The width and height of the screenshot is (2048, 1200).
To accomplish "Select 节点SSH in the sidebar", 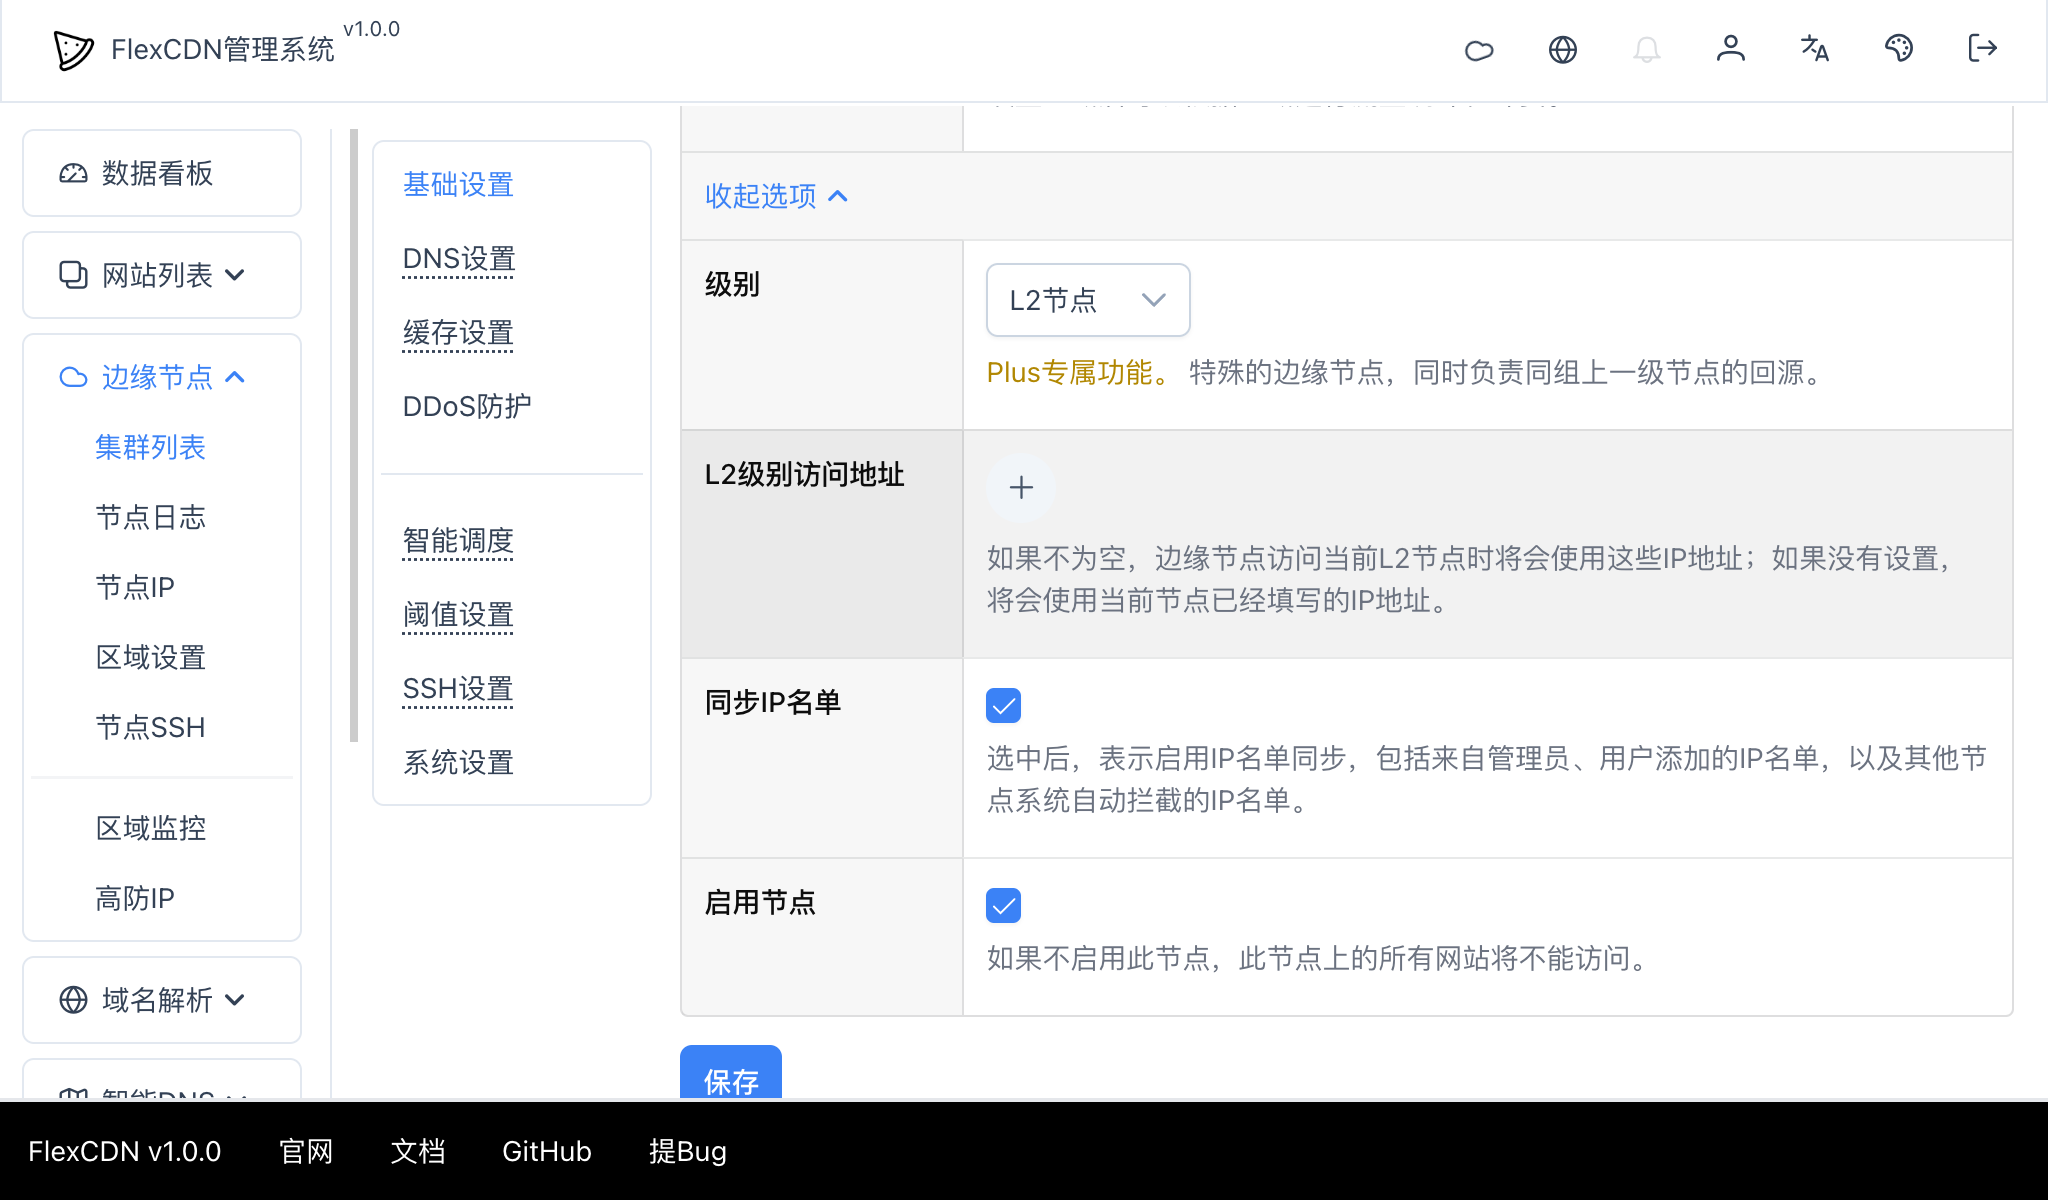I will click(x=150, y=727).
